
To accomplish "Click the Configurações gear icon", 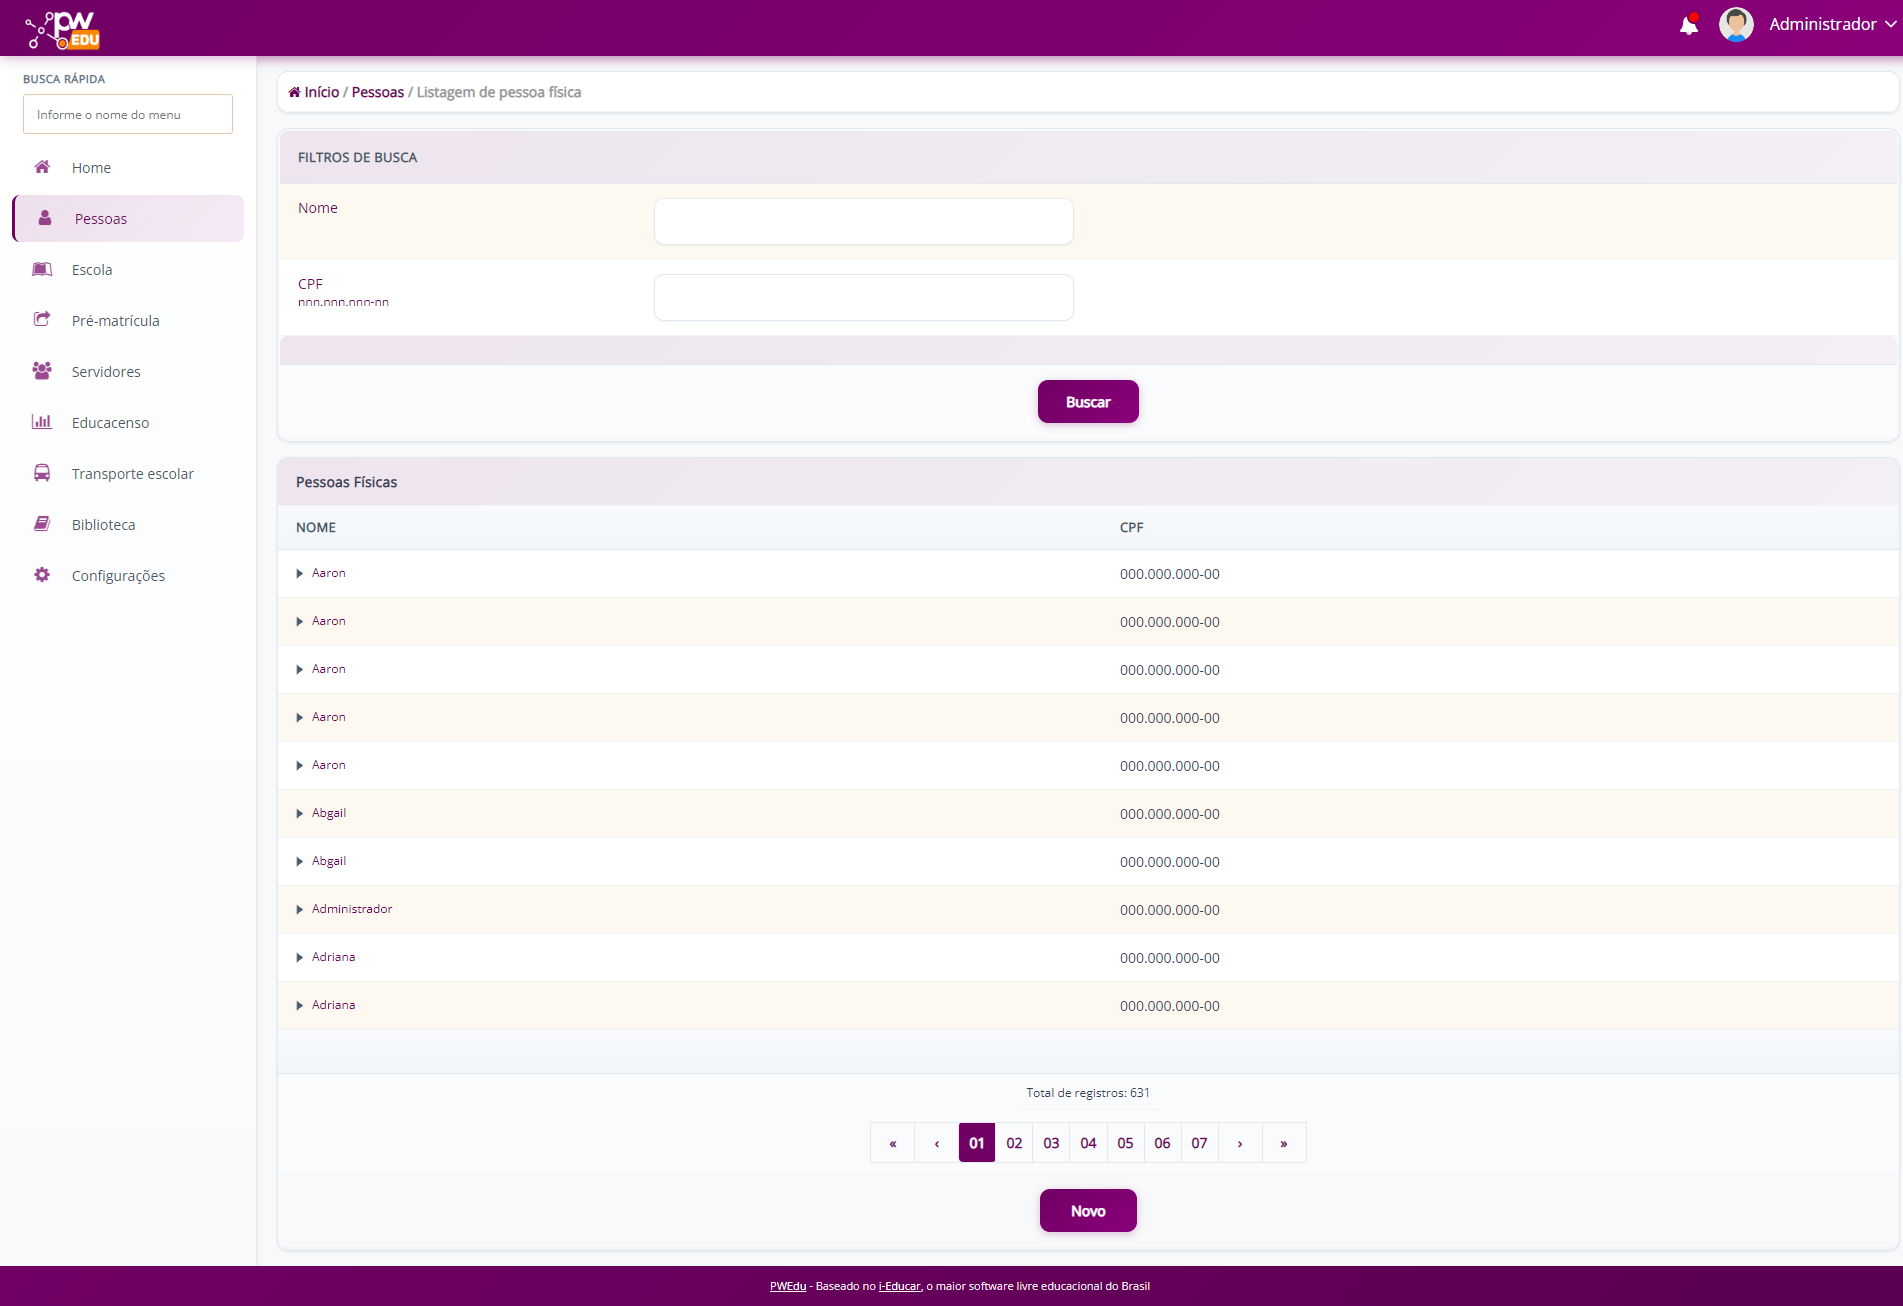I will (42, 575).
